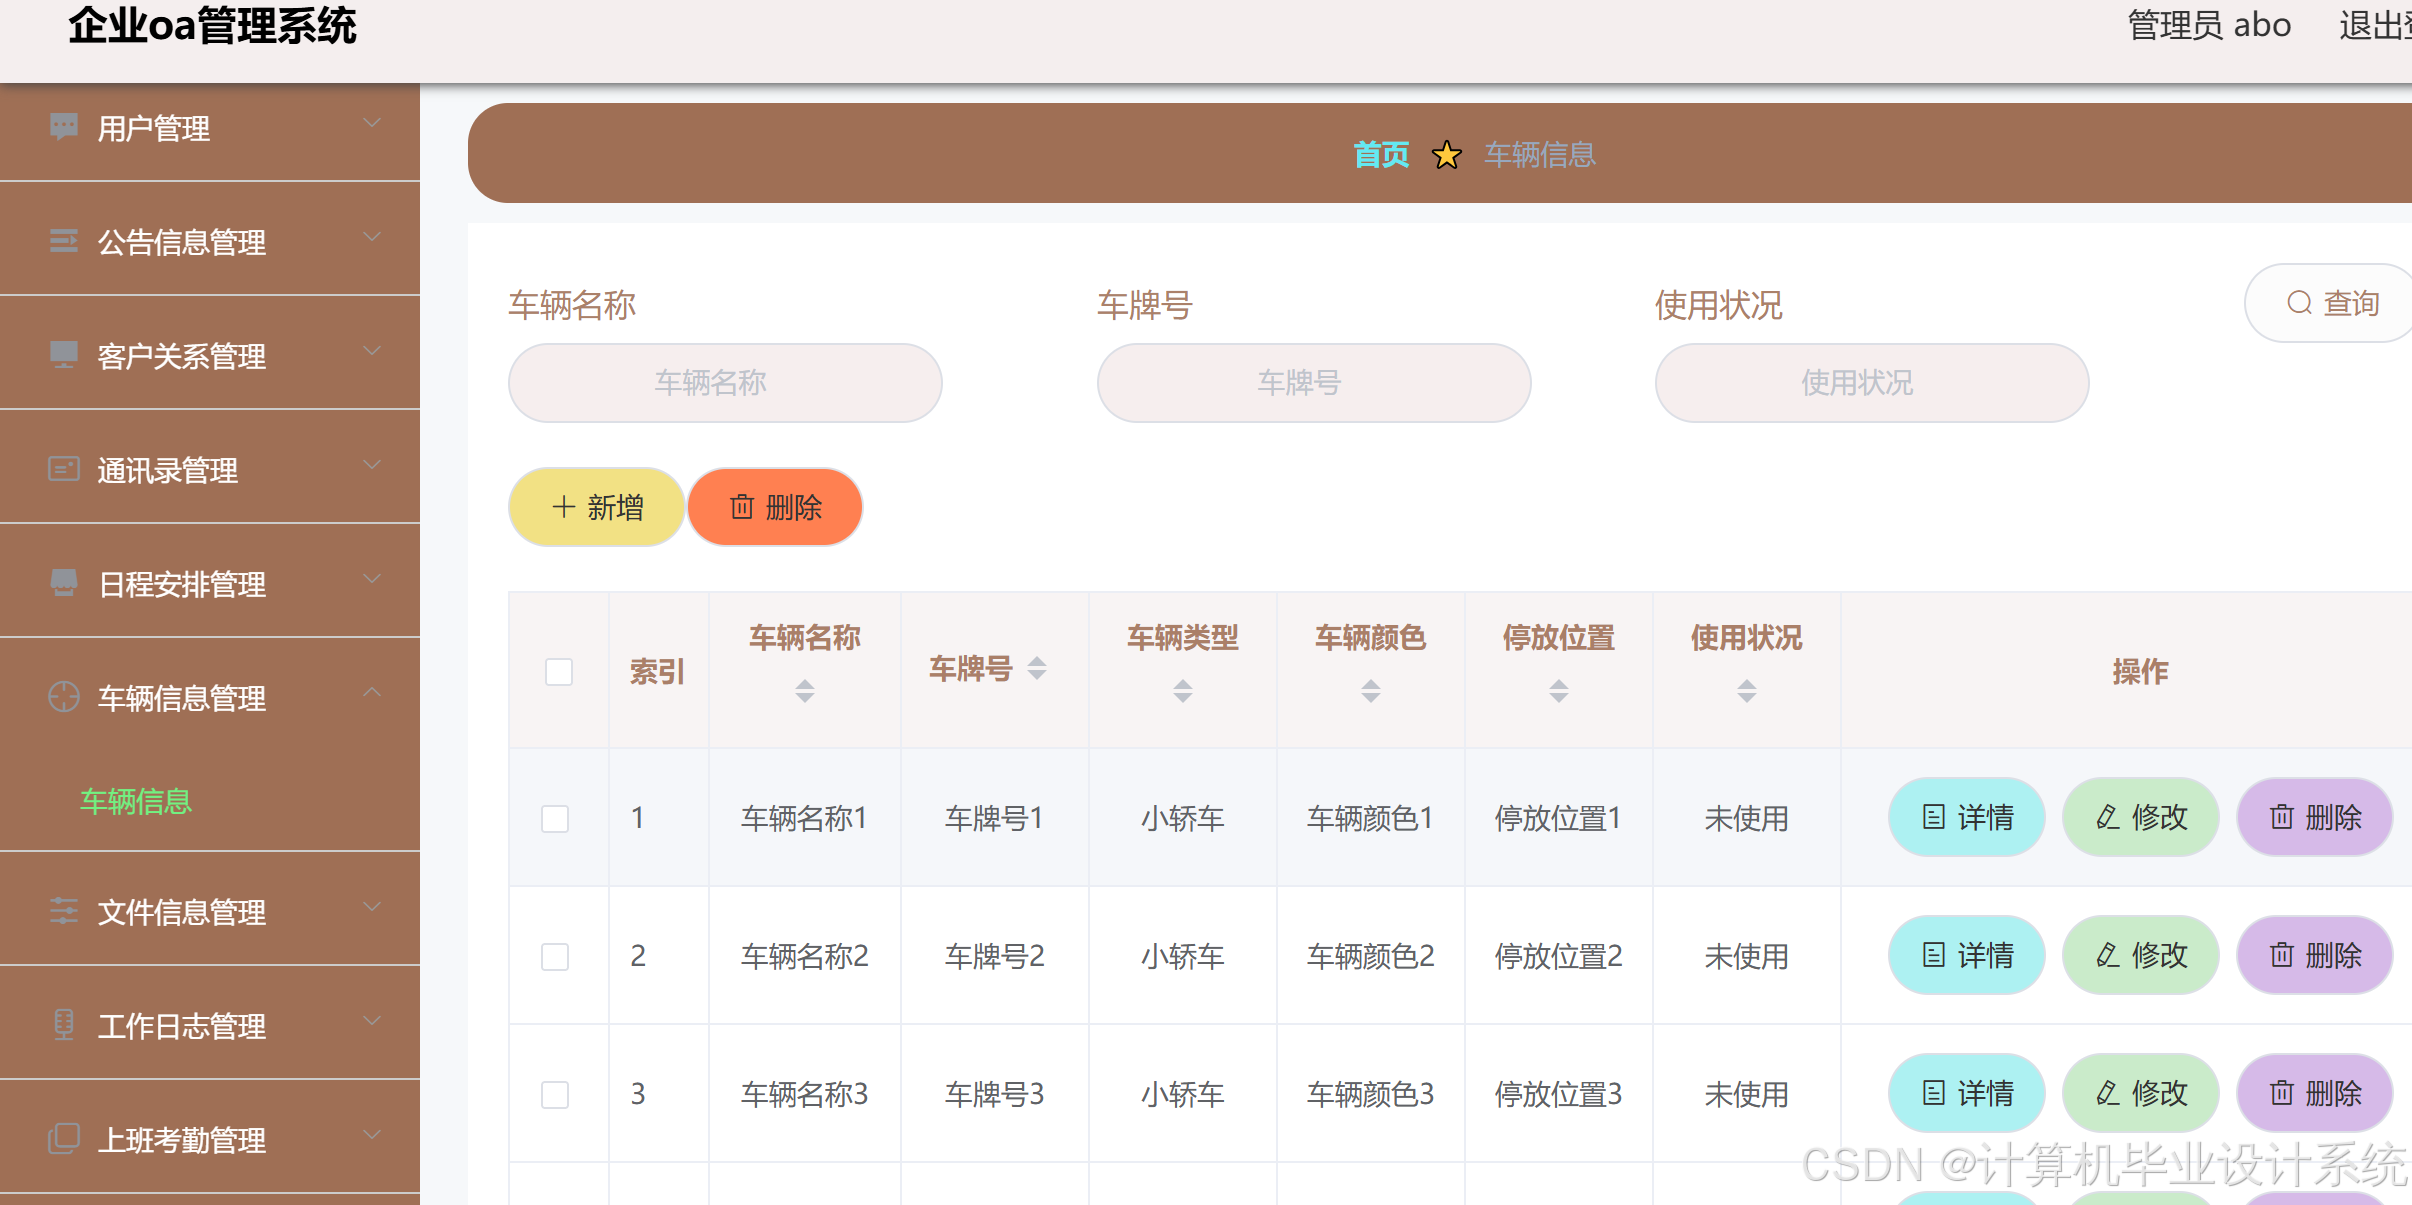Expand the 日程安排管理 menu
The width and height of the screenshot is (2412, 1205).
coord(372,577)
